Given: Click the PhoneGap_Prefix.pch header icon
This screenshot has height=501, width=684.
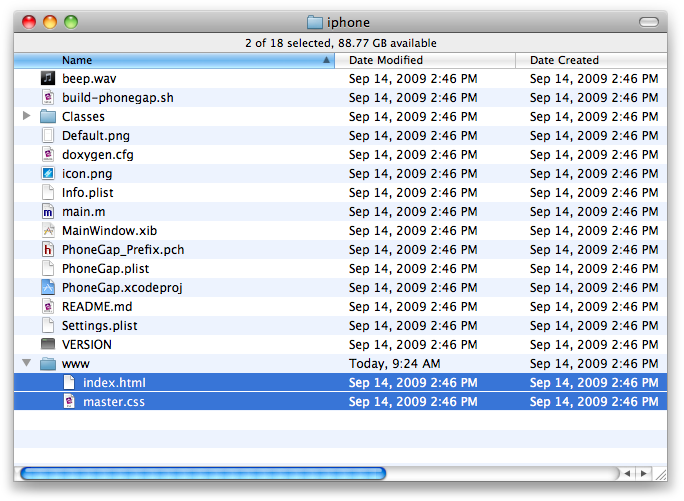Looking at the screenshot, I should (x=47, y=249).
